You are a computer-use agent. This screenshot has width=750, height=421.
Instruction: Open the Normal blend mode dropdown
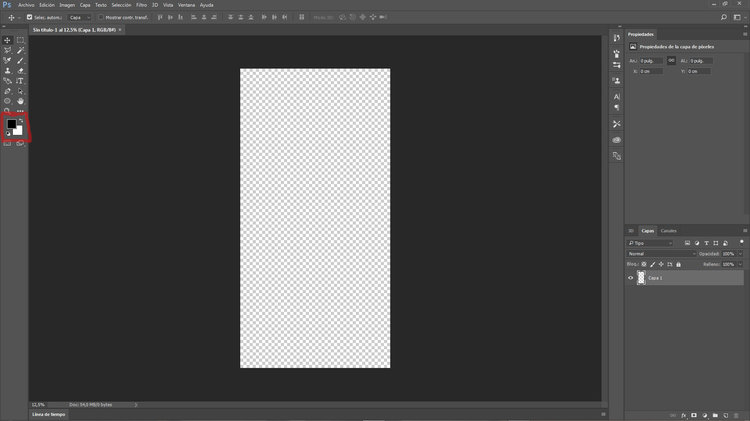(x=661, y=254)
